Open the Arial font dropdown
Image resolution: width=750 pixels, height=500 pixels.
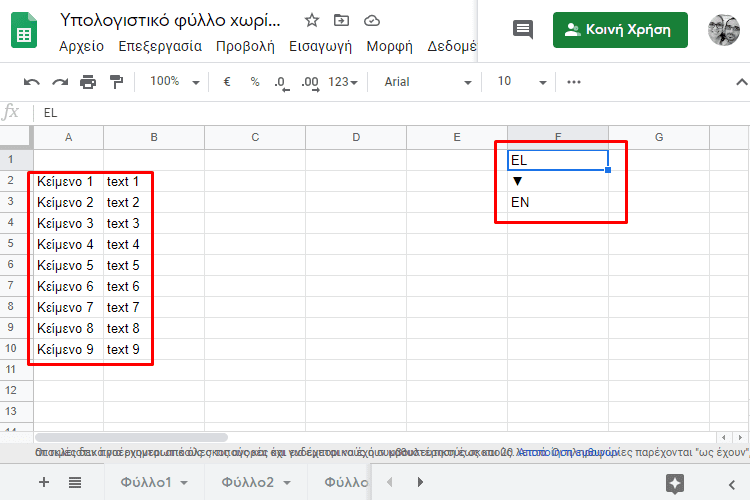(x=427, y=82)
